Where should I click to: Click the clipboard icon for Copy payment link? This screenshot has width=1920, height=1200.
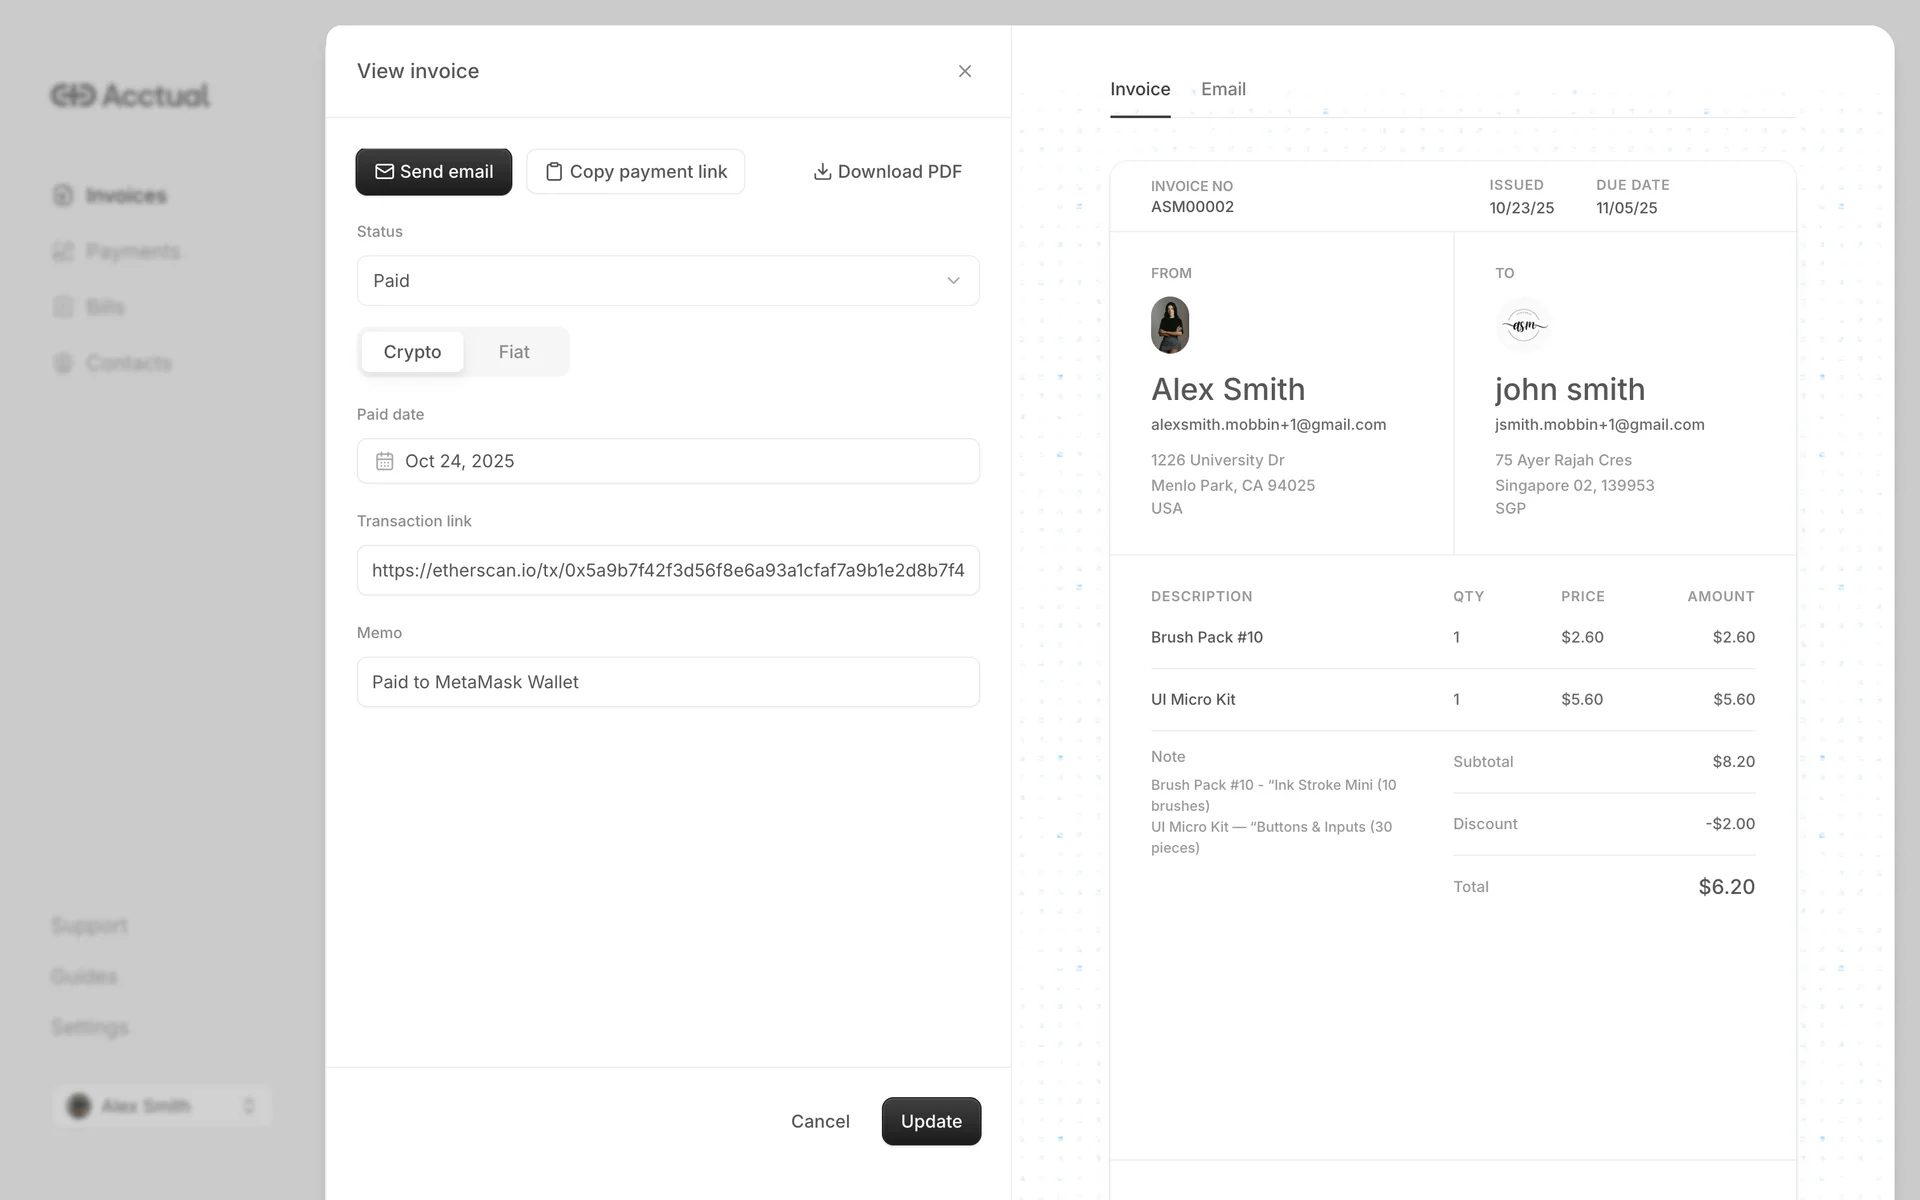tap(553, 172)
